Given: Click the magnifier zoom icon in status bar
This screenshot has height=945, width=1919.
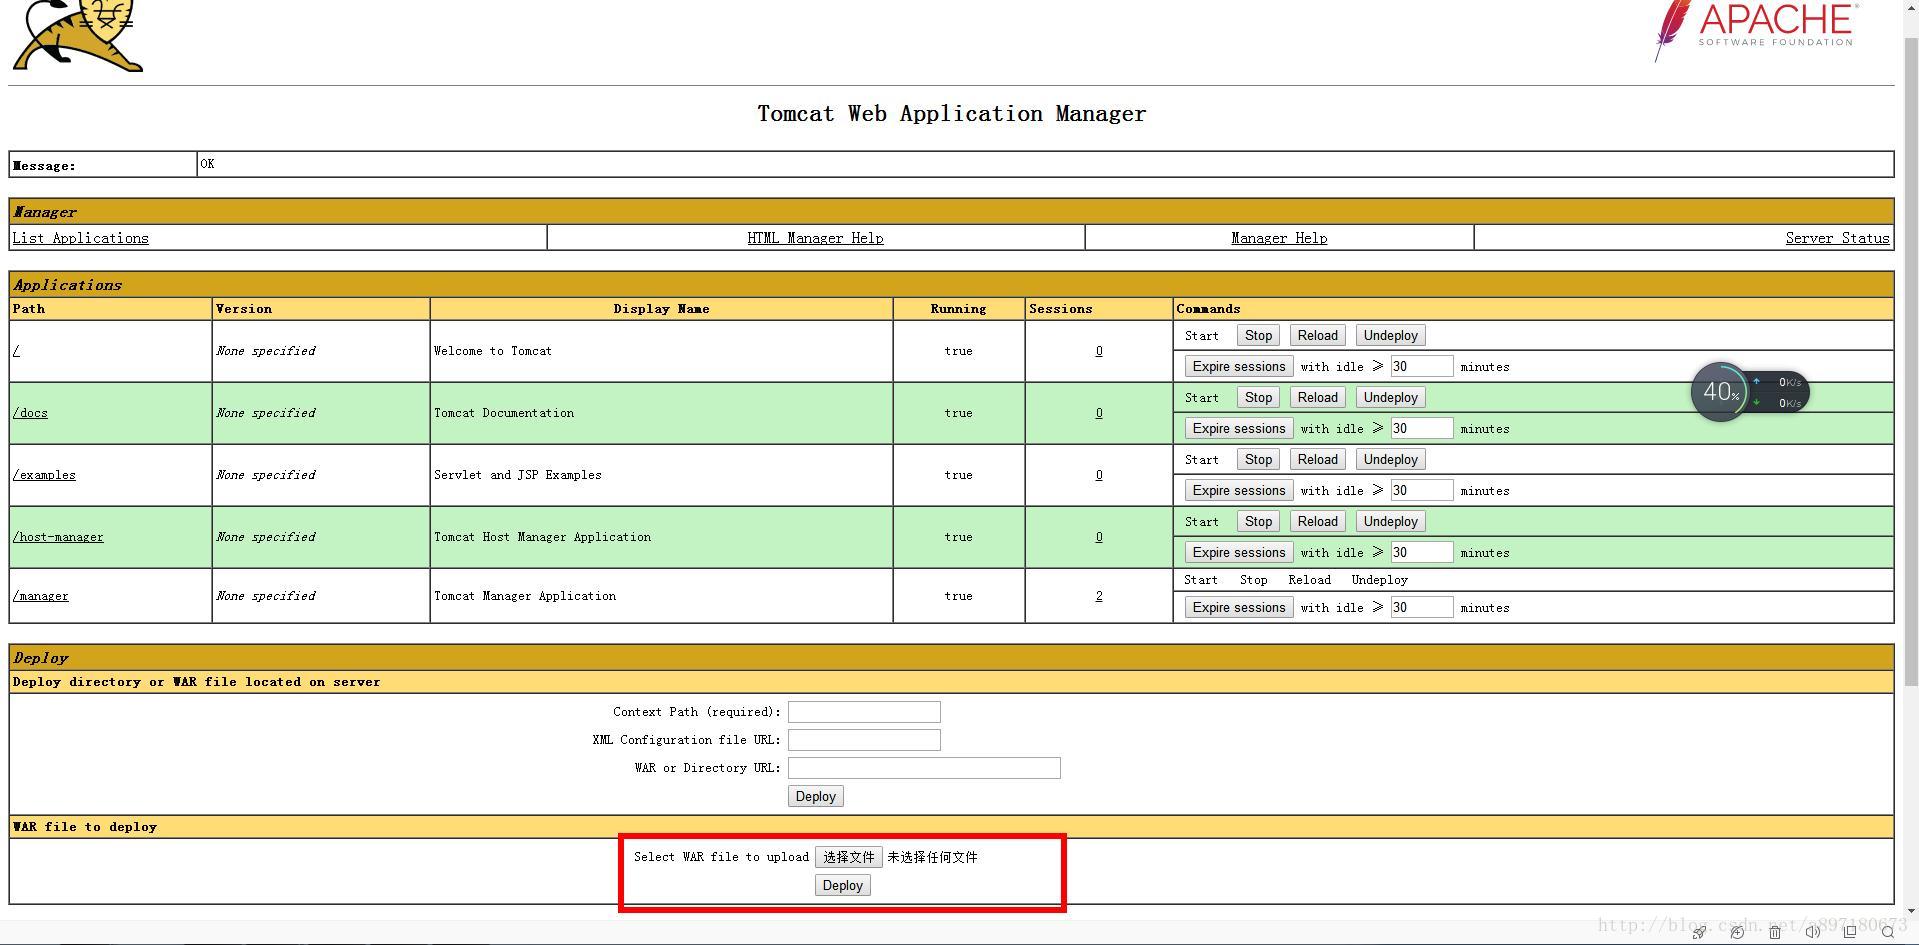Looking at the screenshot, I should (x=1888, y=932).
